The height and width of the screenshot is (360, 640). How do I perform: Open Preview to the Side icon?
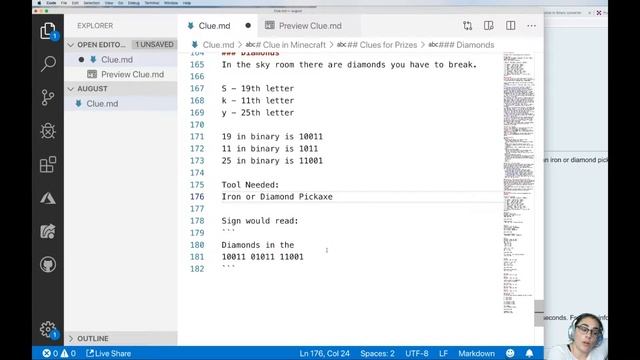[489, 26]
